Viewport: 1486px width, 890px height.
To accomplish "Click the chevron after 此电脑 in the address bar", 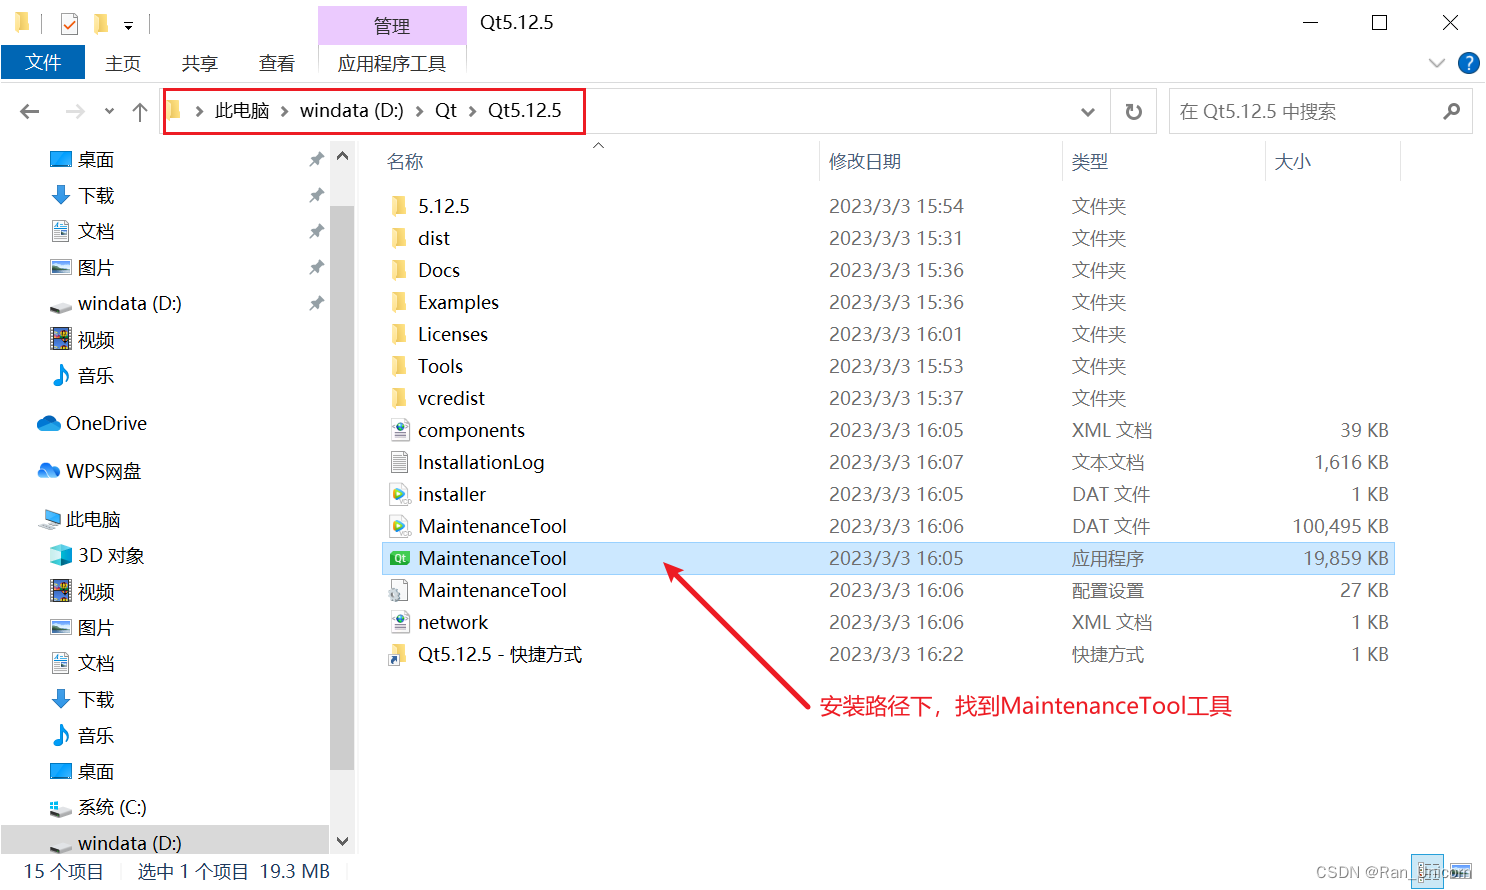I will tap(284, 111).
